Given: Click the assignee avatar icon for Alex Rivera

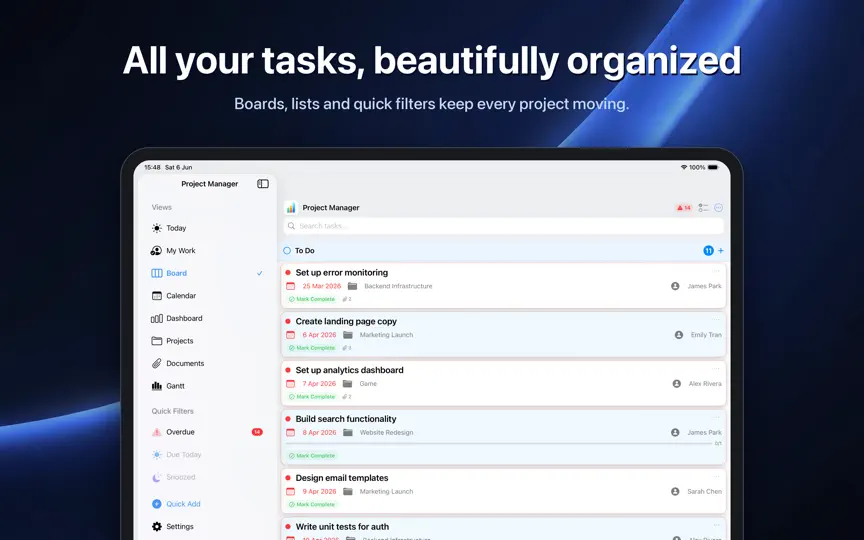Looking at the screenshot, I should (677, 384).
